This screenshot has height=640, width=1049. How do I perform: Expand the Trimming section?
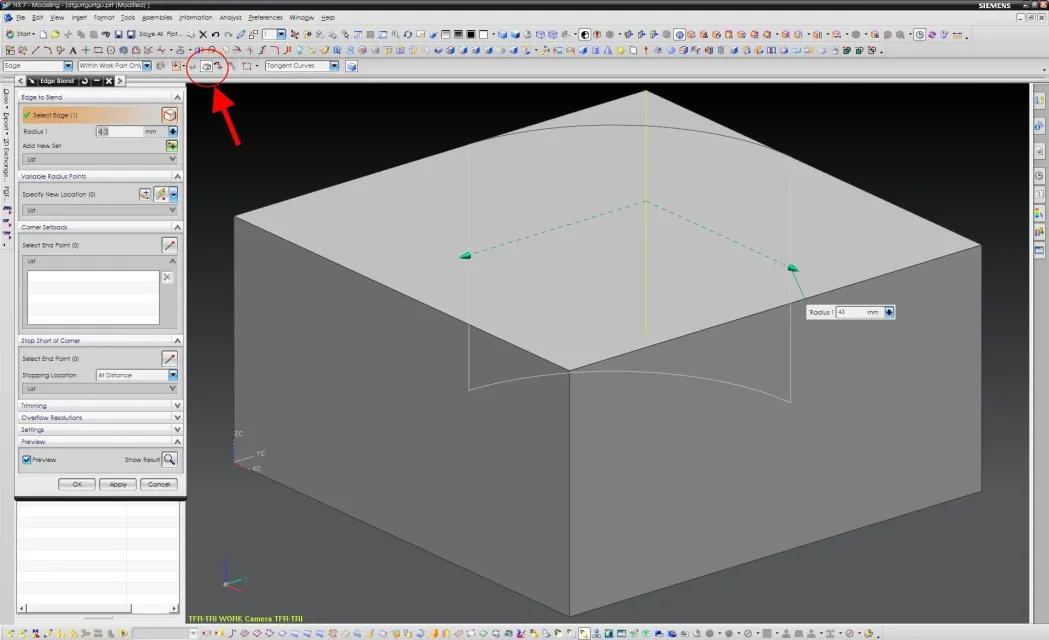177,406
